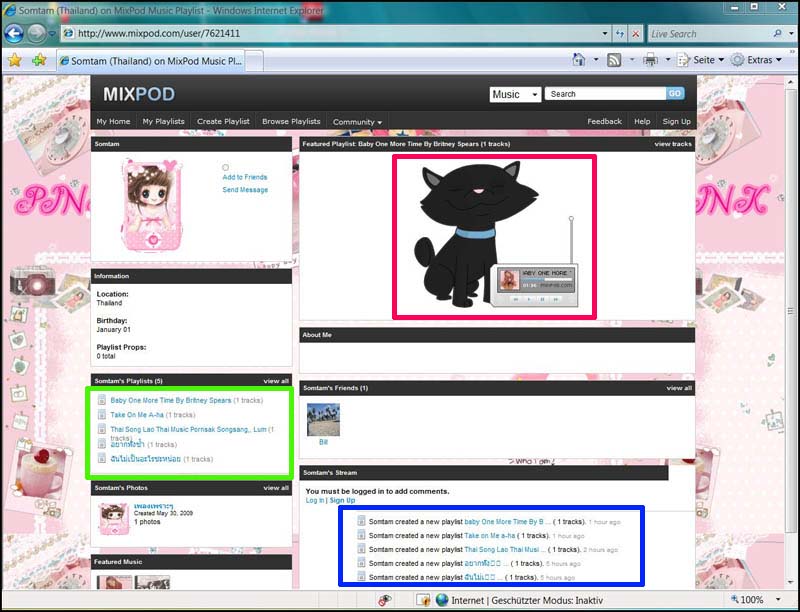800x612 pixels.
Task: Click the RSS feeds icon
Action: tap(614, 60)
